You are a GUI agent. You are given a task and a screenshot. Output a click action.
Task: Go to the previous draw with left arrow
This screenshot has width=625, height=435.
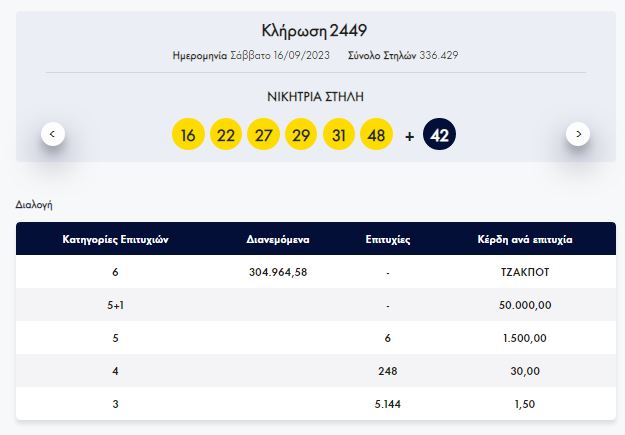coord(53,133)
